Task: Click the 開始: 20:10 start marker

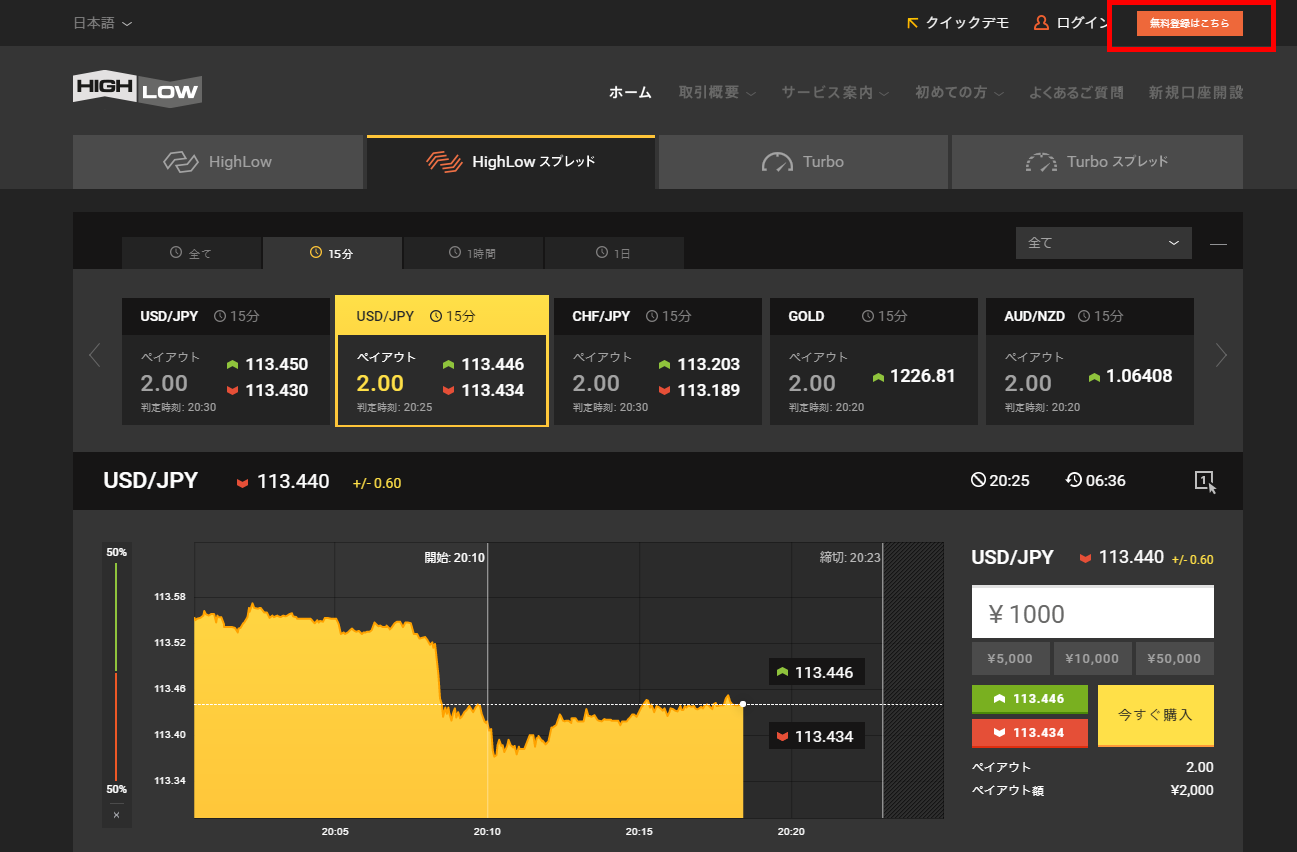Action: point(455,557)
